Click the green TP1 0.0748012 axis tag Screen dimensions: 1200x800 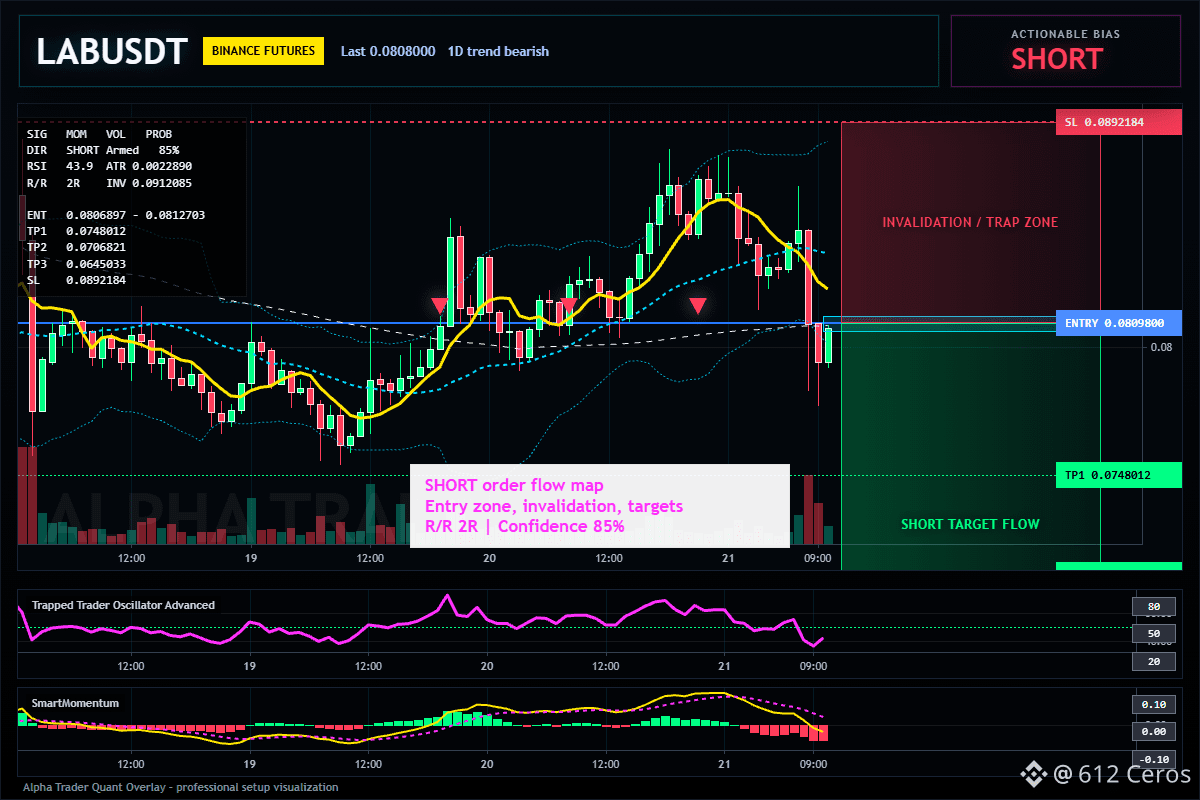tap(1118, 476)
